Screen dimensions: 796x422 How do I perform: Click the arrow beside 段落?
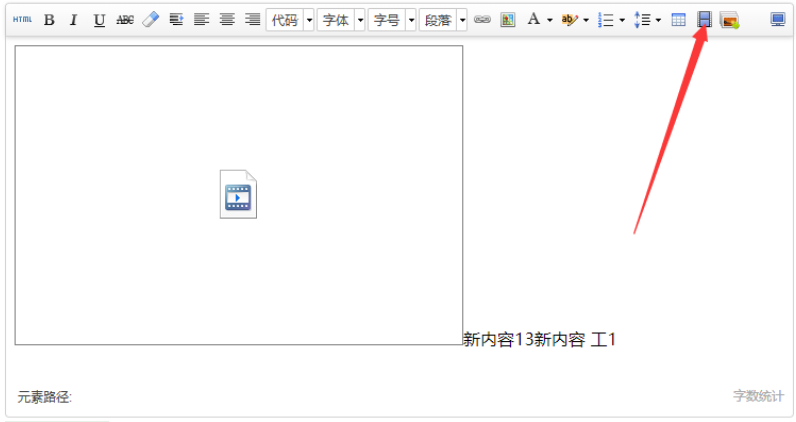click(462, 20)
